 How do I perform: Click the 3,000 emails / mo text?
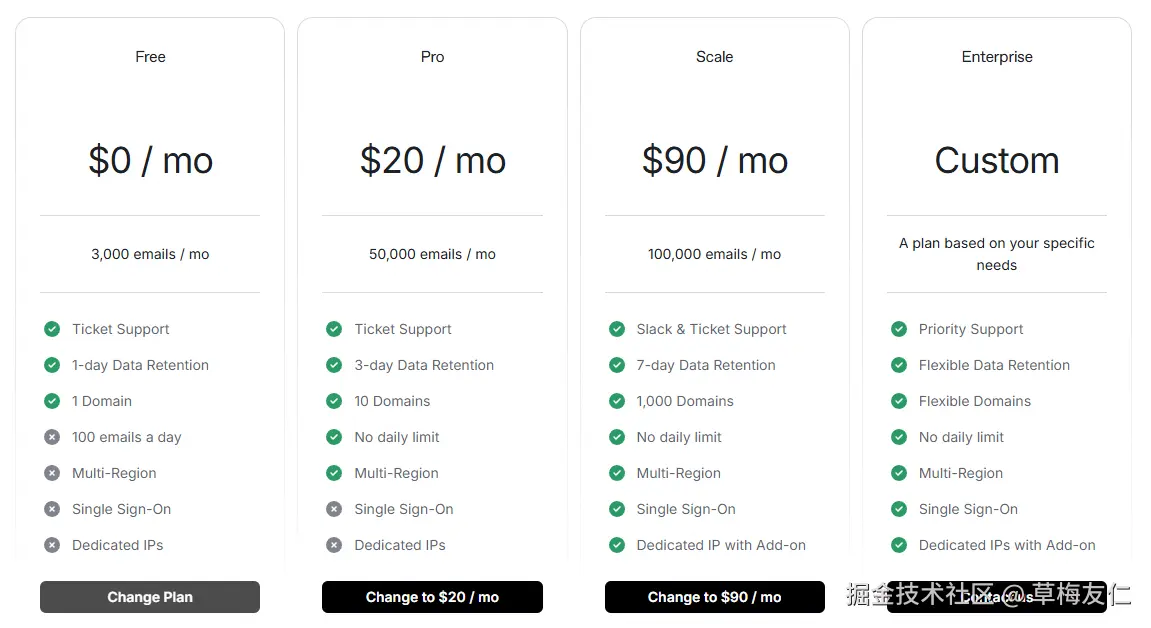tap(150, 254)
